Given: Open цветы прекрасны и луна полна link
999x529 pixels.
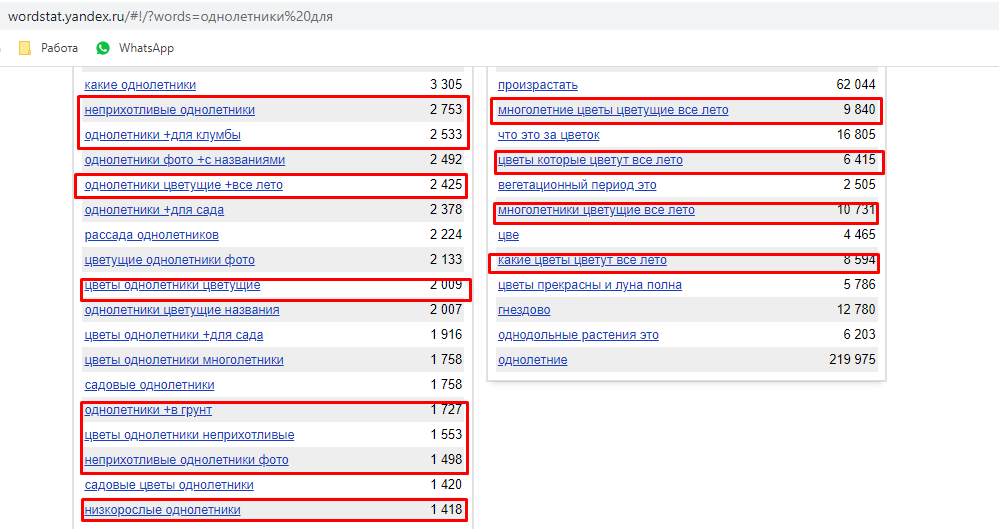Looking at the screenshot, I should point(590,285).
